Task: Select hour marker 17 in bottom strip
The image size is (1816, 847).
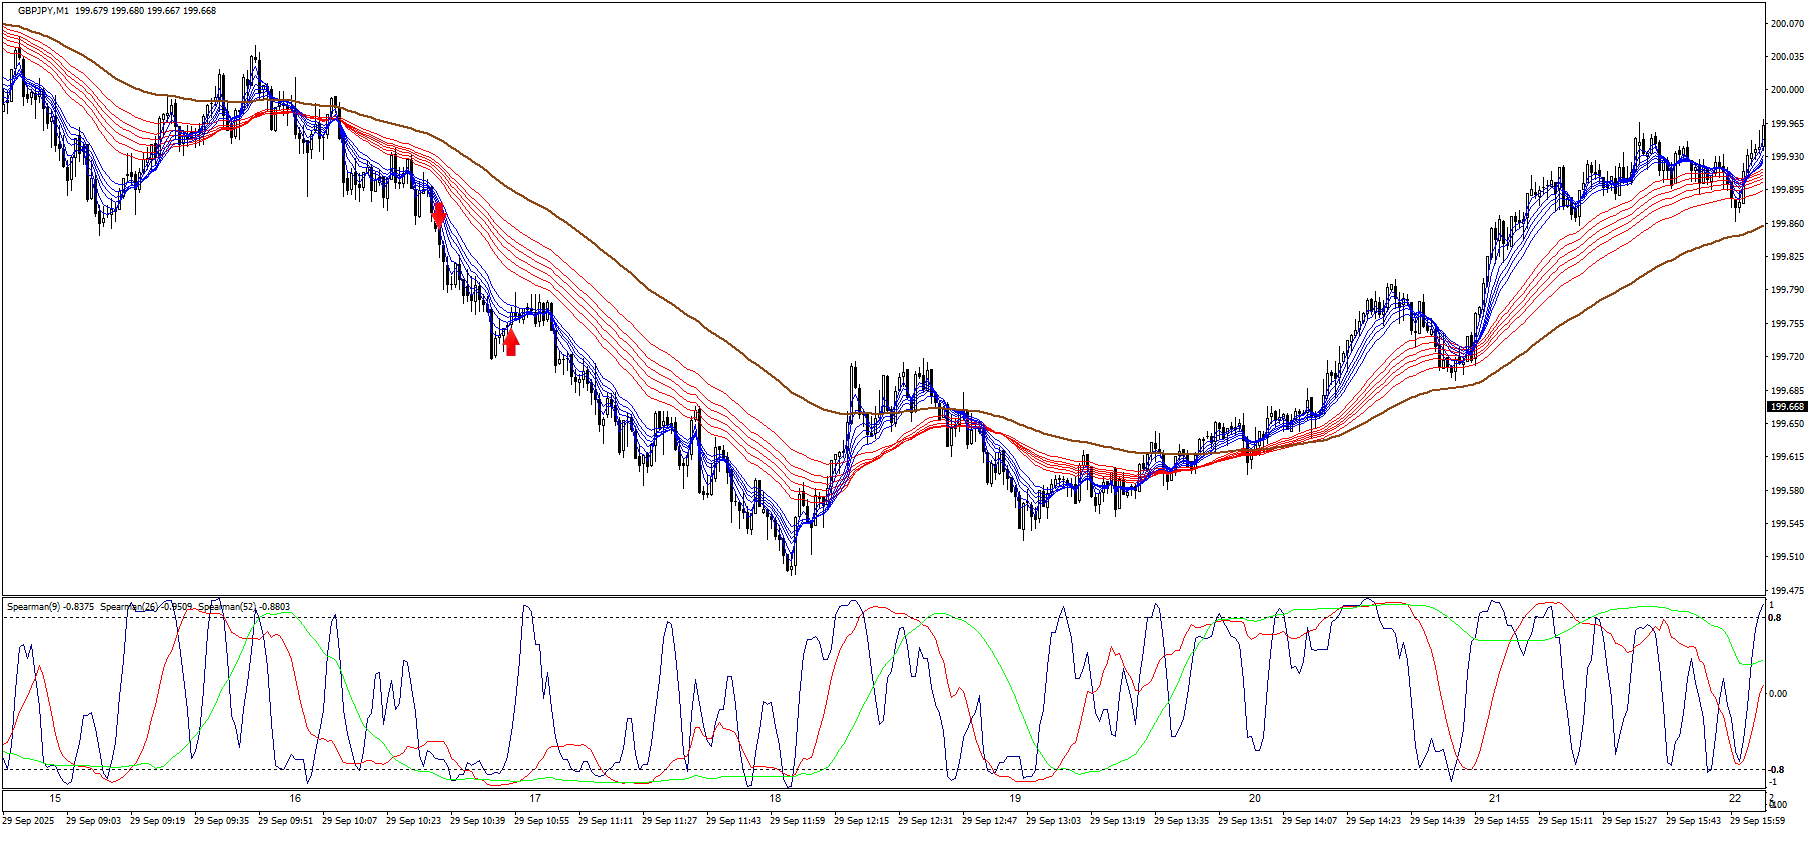Action: pyautogui.click(x=535, y=798)
